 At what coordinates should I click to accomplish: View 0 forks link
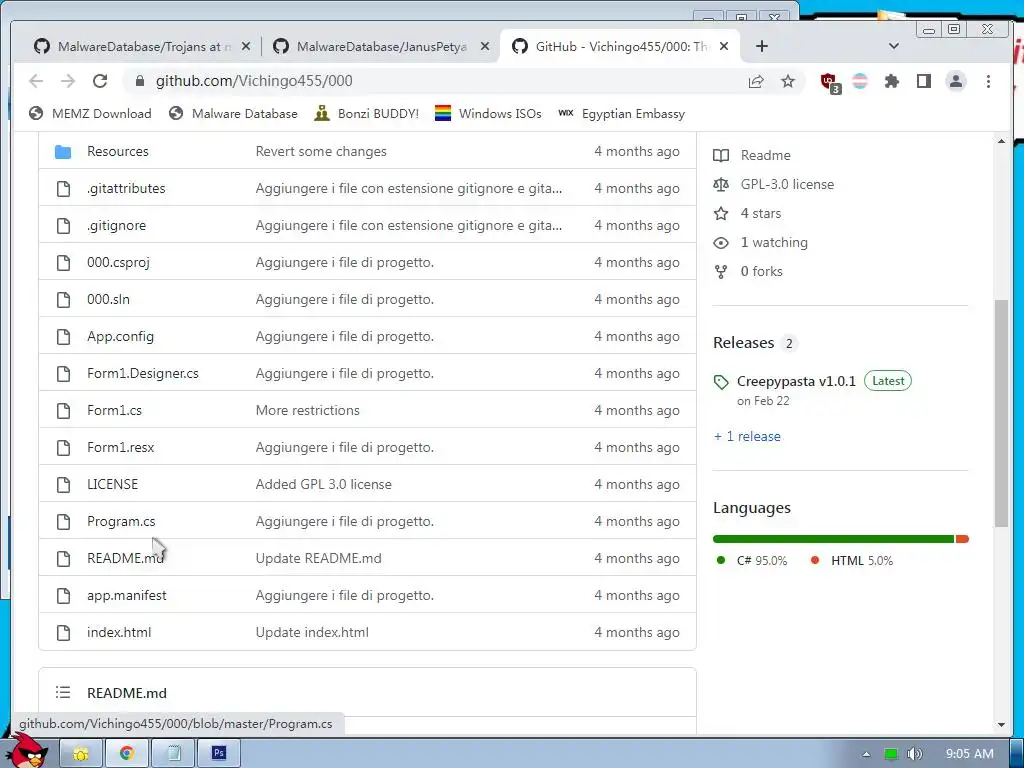[748, 272]
